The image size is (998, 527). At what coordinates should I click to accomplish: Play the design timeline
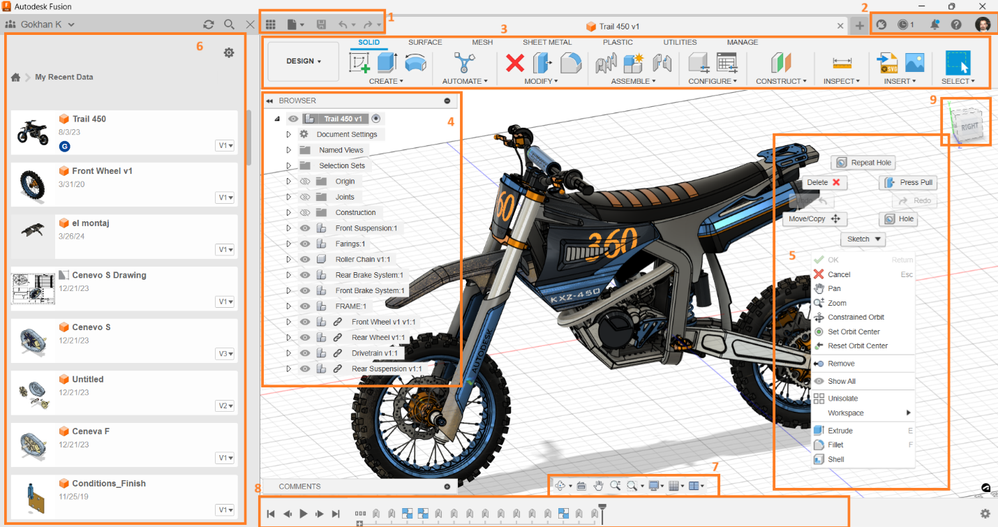[304, 514]
